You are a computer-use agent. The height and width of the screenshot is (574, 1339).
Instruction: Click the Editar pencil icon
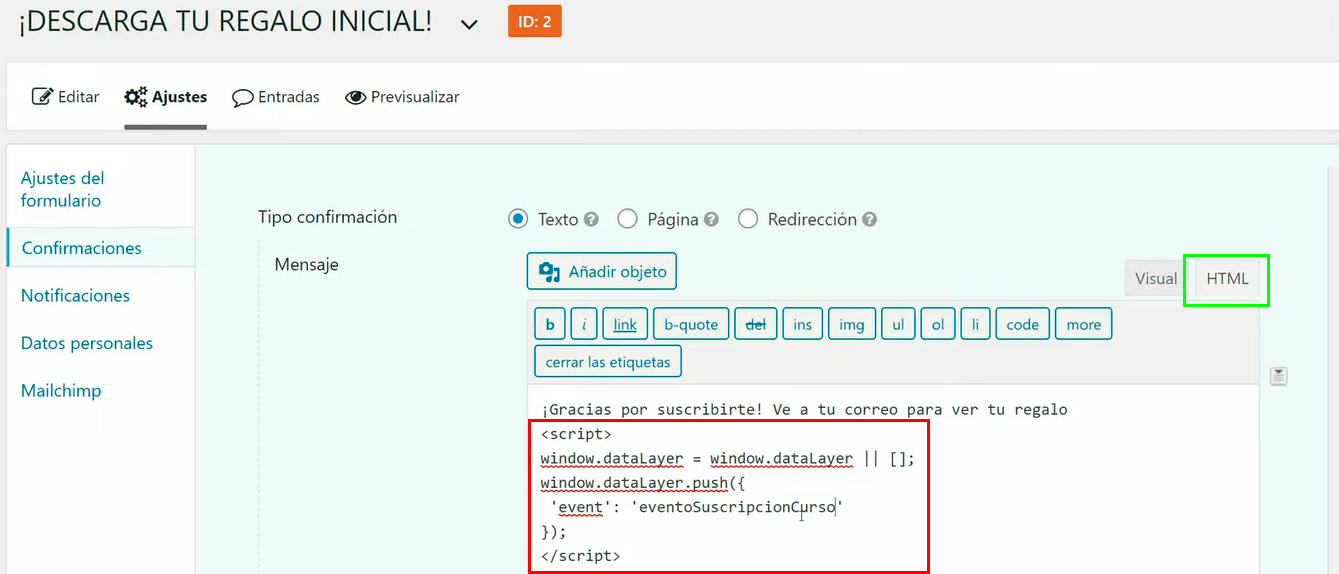point(42,97)
